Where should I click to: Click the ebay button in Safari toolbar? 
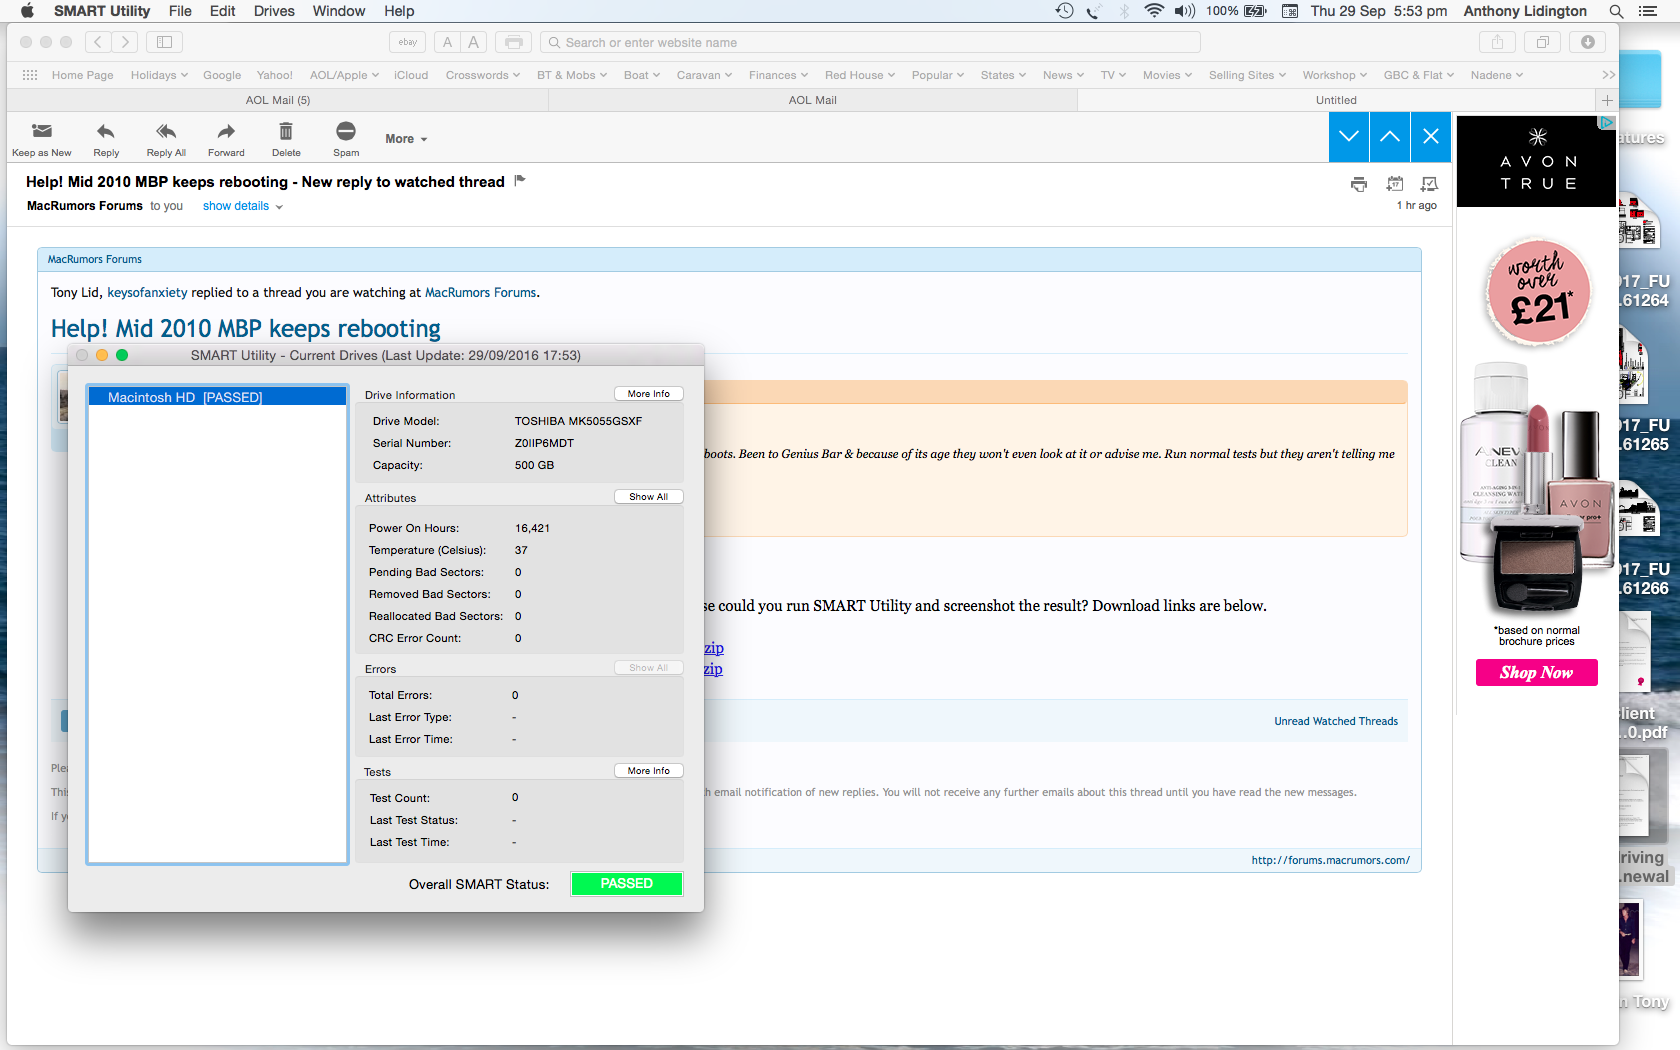[x=408, y=42]
